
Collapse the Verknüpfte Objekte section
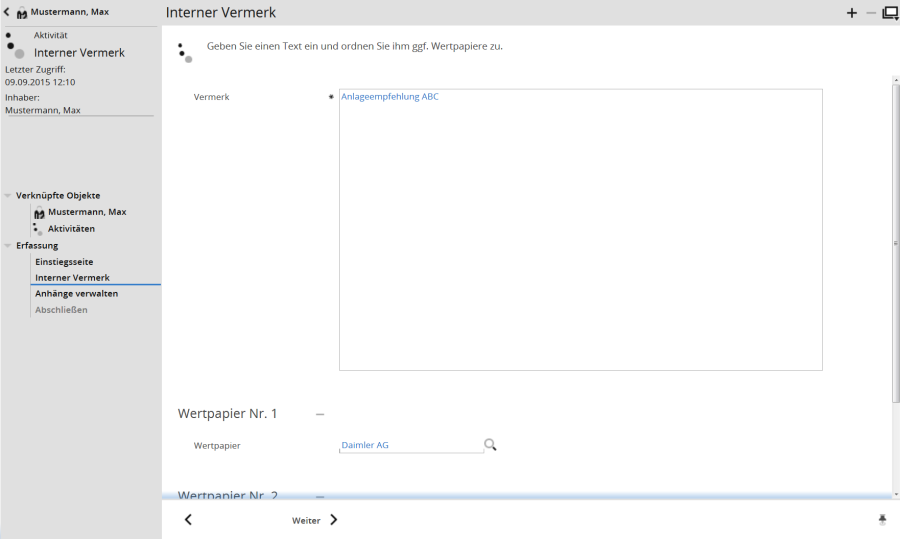[x=8, y=196]
